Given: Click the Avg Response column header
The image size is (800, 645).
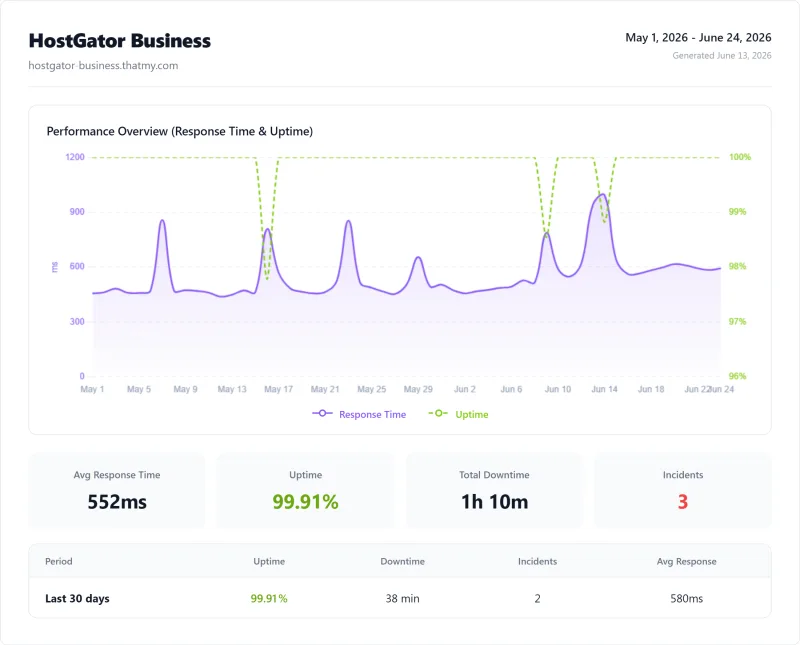Looking at the screenshot, I should coord(686,561).
